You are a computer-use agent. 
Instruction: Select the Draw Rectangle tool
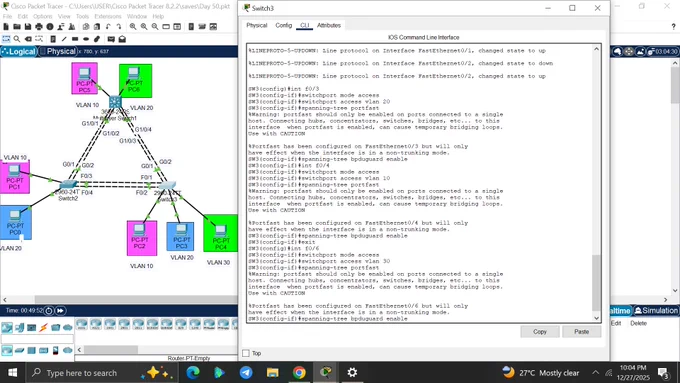coord(75,39)
